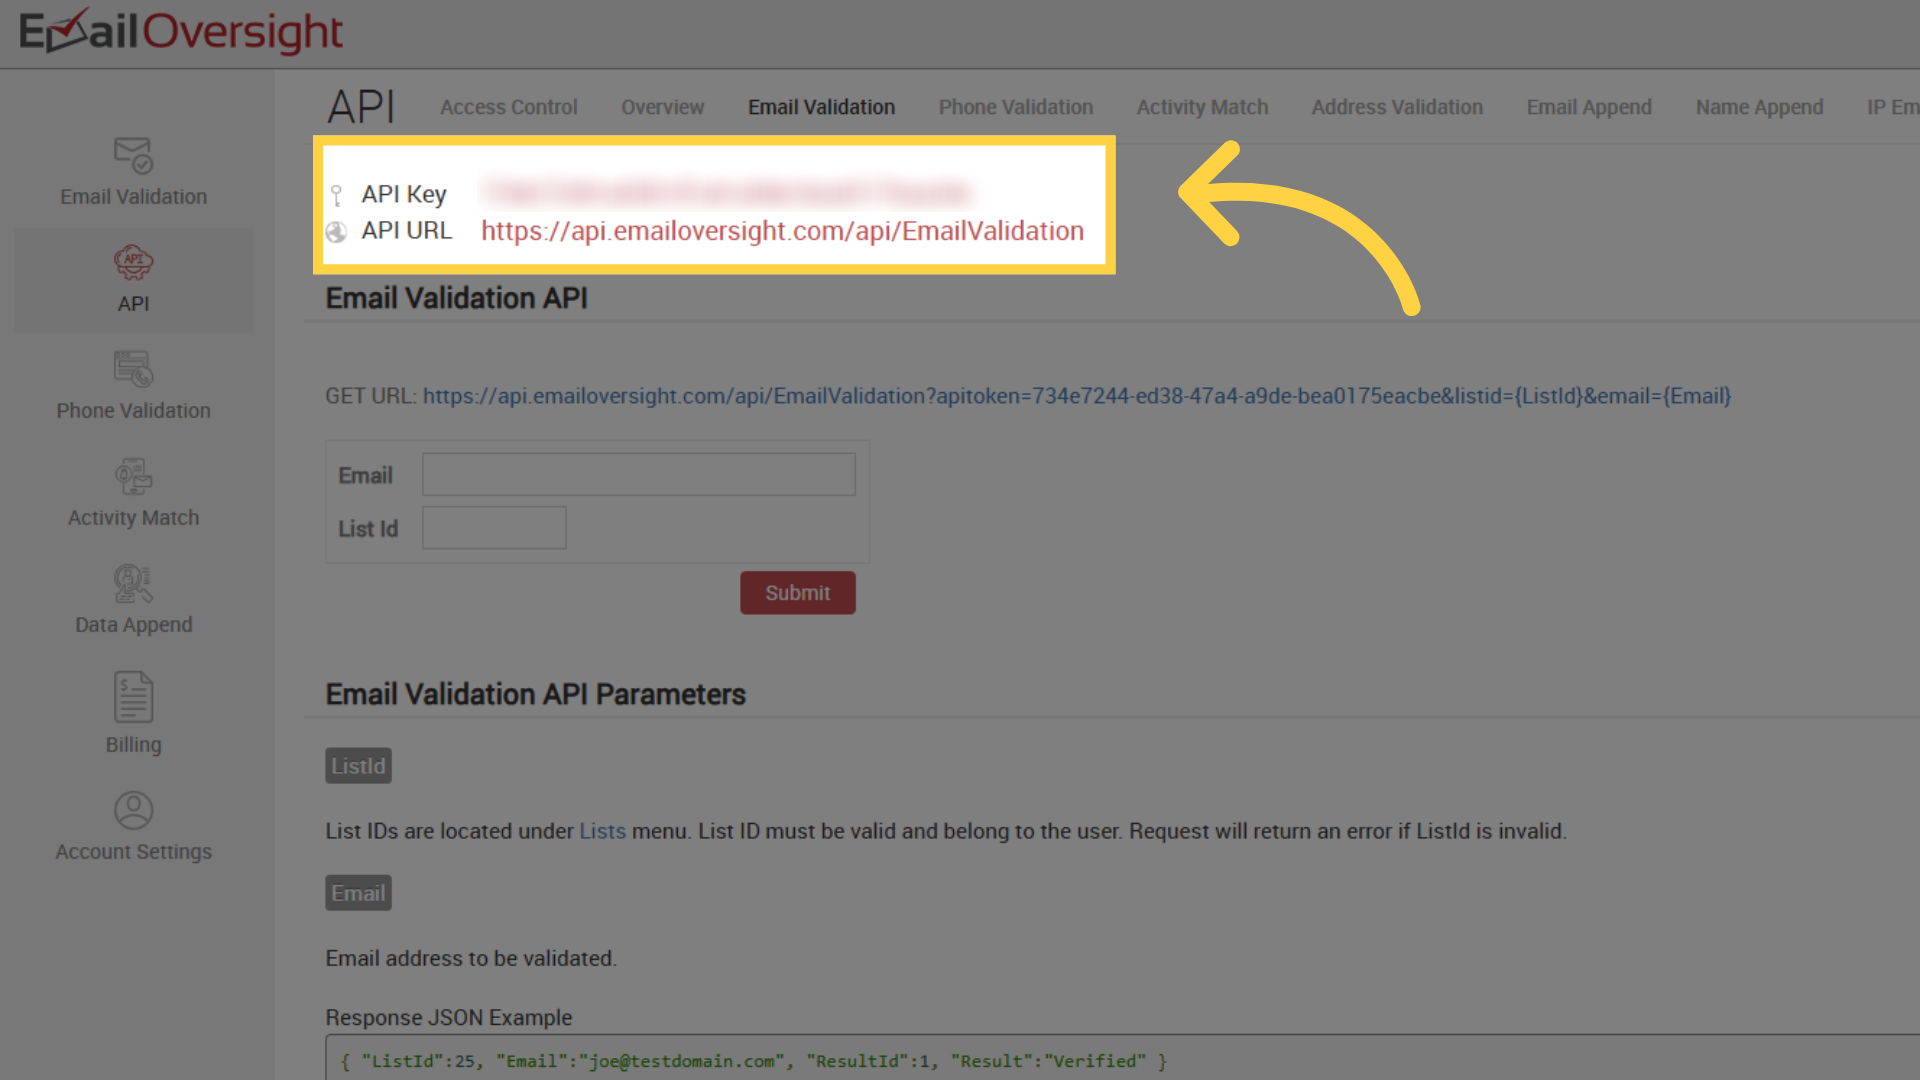This screenshot has height=1080, width=1920.
Task: Switch to the Overview tab
Action: tap(662, 107)
